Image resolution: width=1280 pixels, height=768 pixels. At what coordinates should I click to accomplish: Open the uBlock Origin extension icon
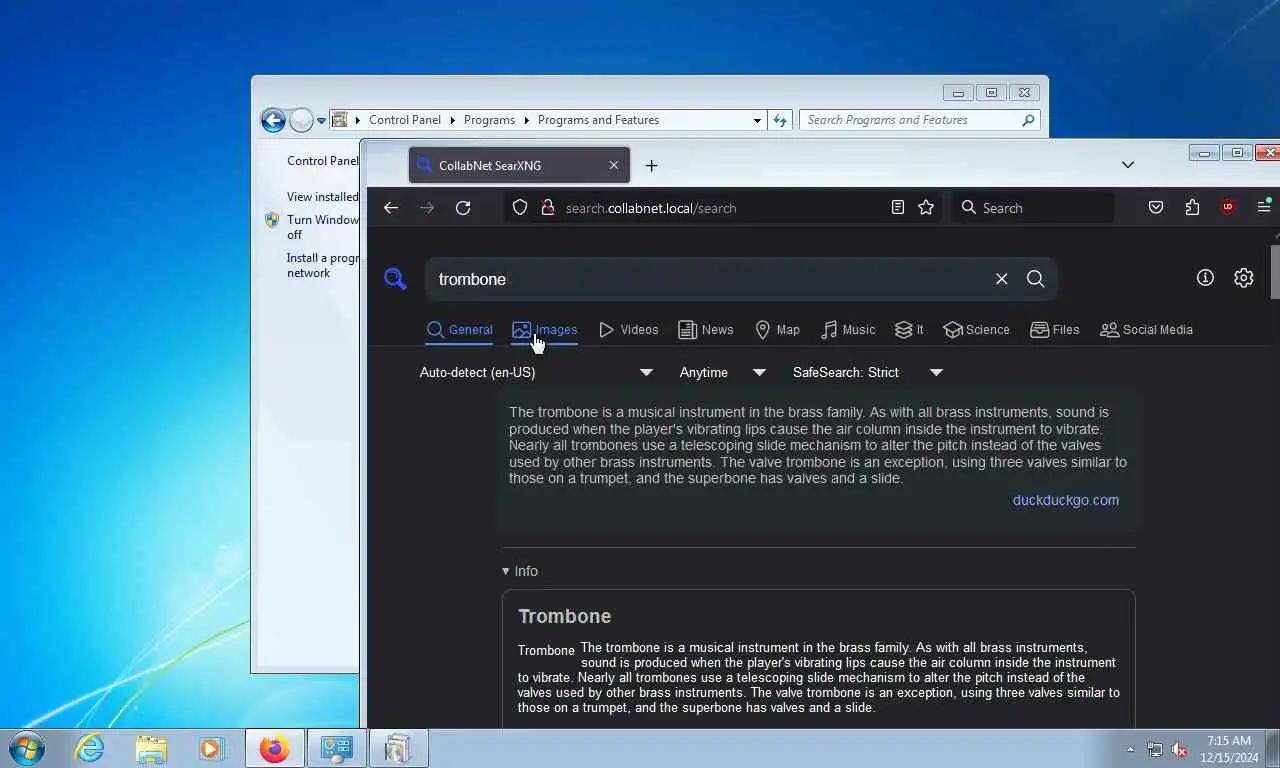(x=1228, y=207)
